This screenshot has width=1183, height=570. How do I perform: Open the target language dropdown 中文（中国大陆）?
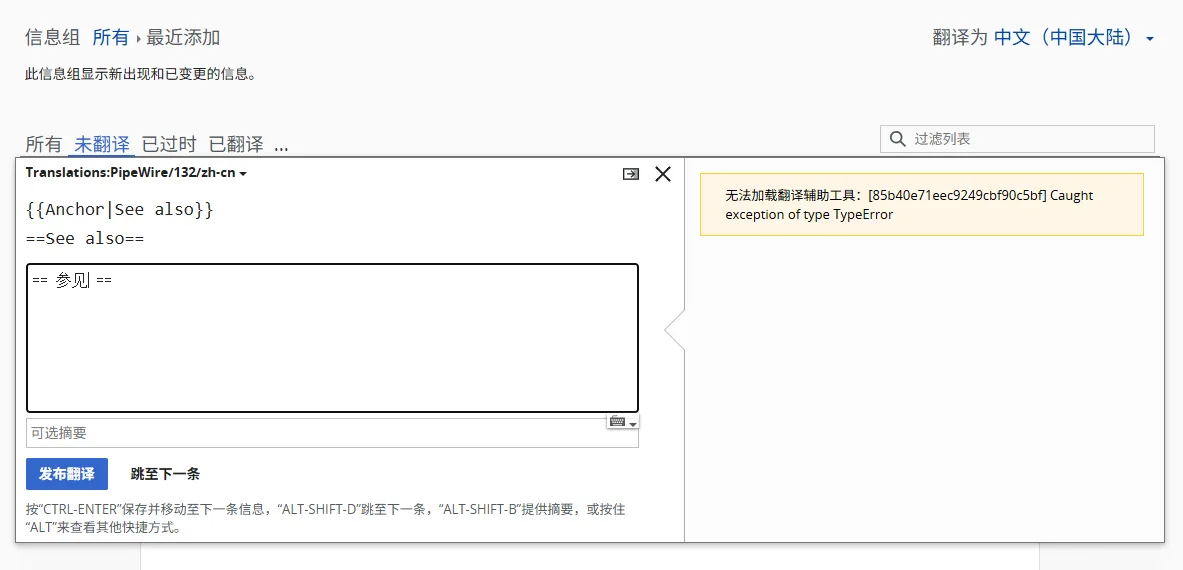(1074, 37)
